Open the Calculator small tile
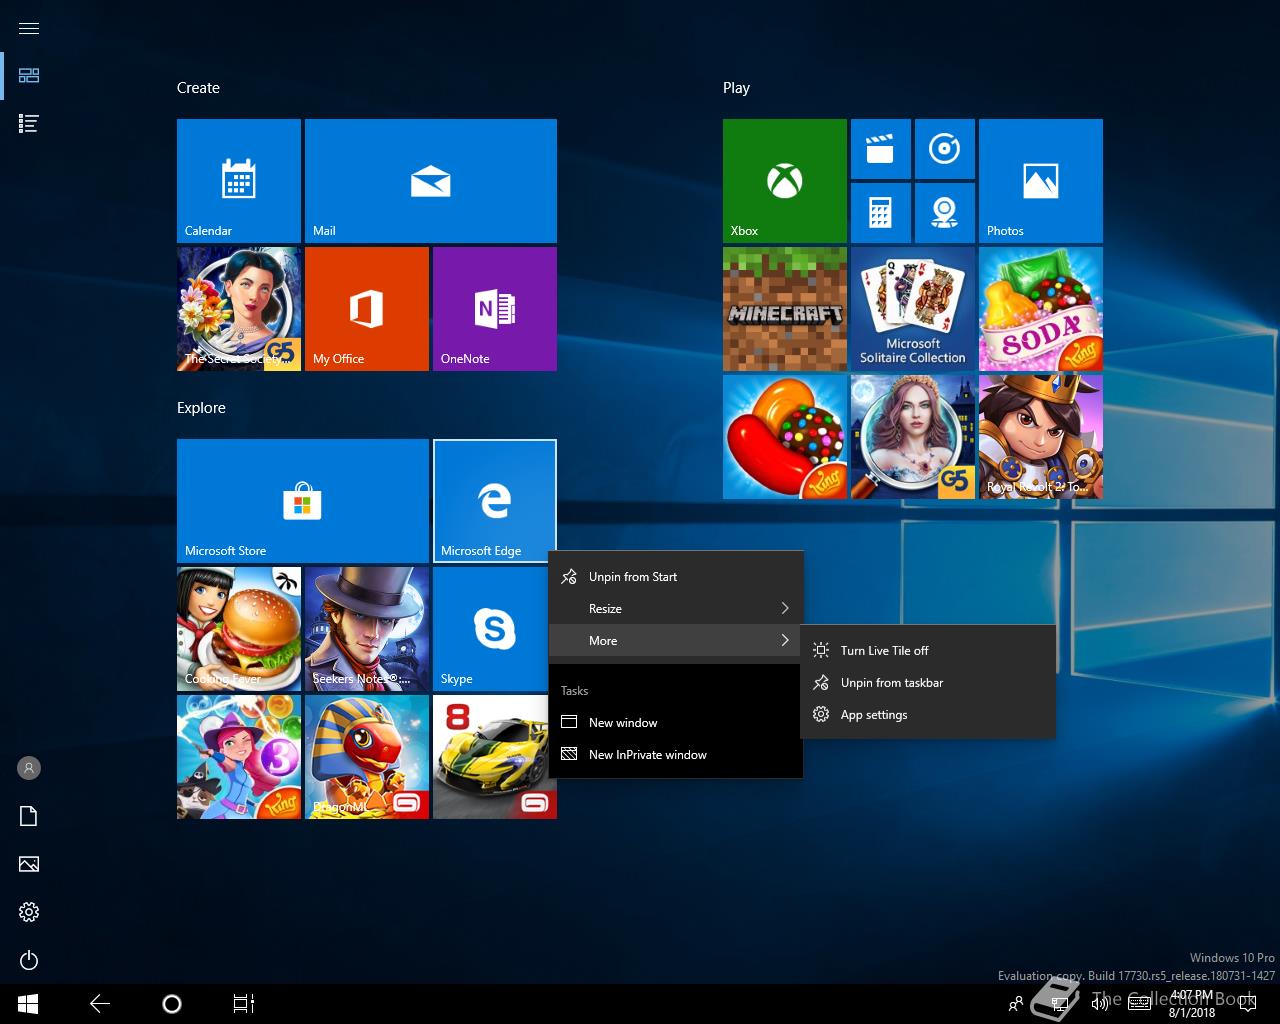Viewport: 1280px width, 1024px height. pyautogui.click(x=881, y=213)
